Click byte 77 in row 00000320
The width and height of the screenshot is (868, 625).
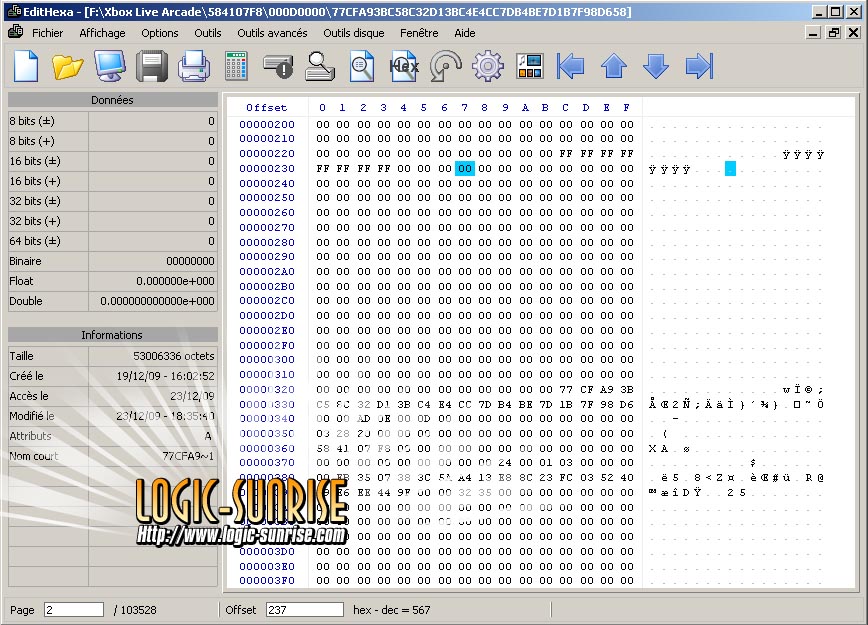566,389
